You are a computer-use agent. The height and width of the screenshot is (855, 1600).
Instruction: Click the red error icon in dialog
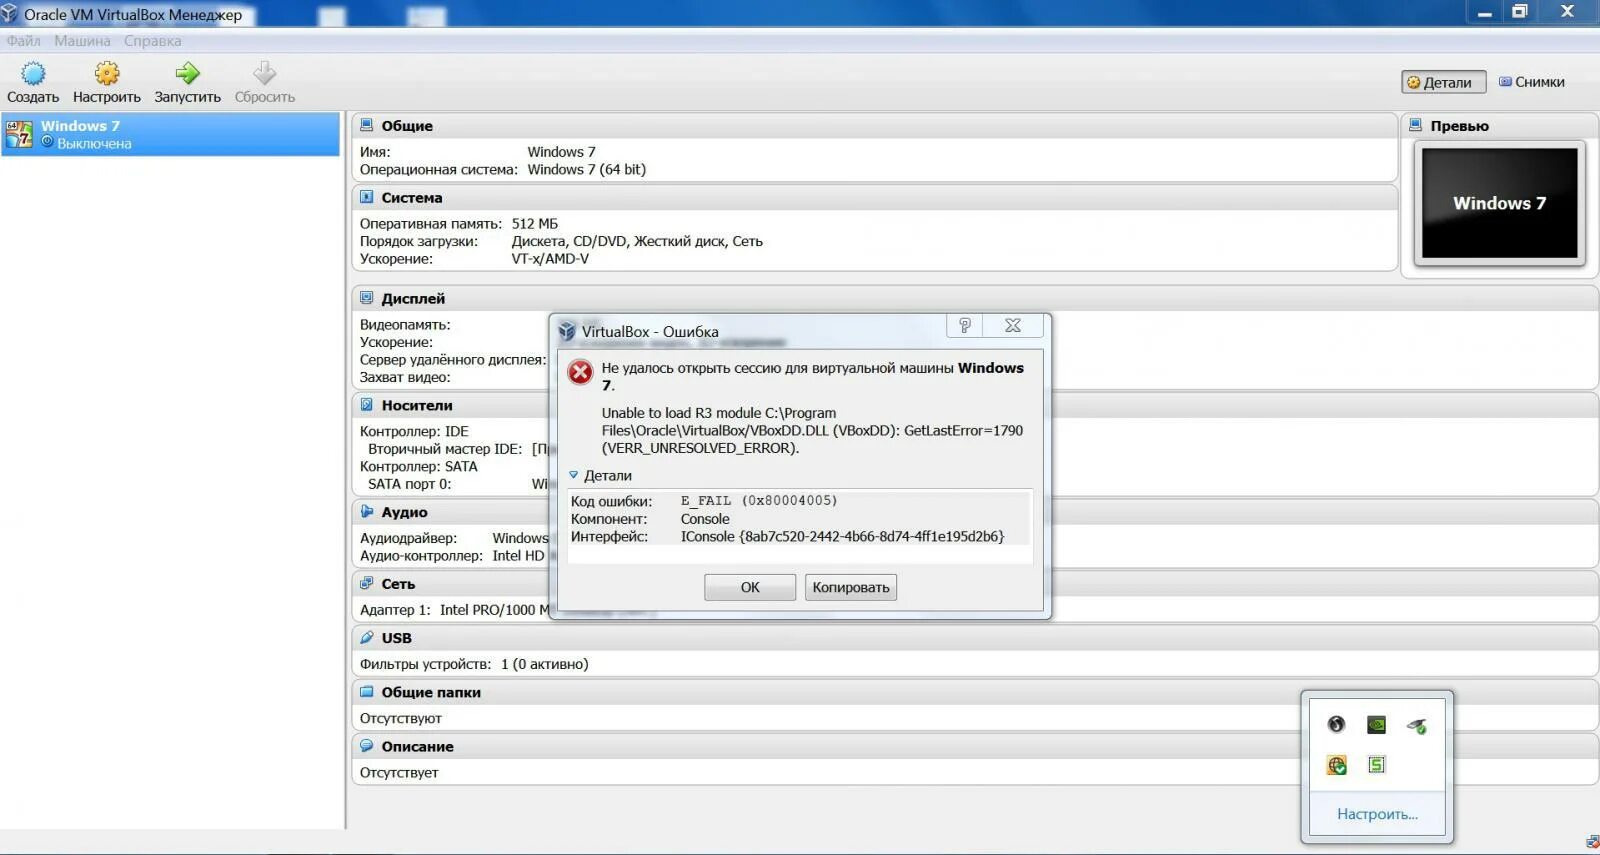click(x=580, y=372)
